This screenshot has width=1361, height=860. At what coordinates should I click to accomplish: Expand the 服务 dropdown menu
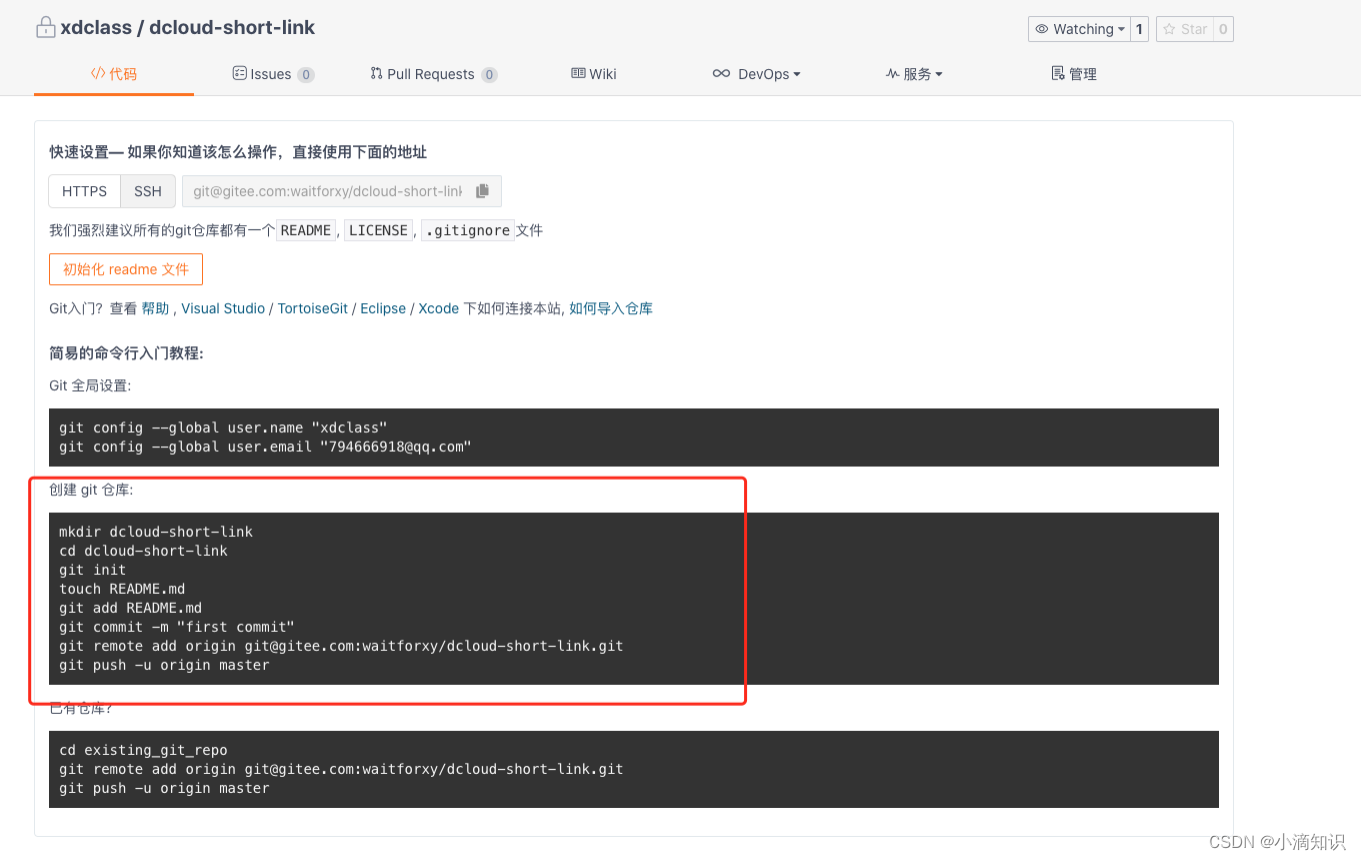click(914, 74)
